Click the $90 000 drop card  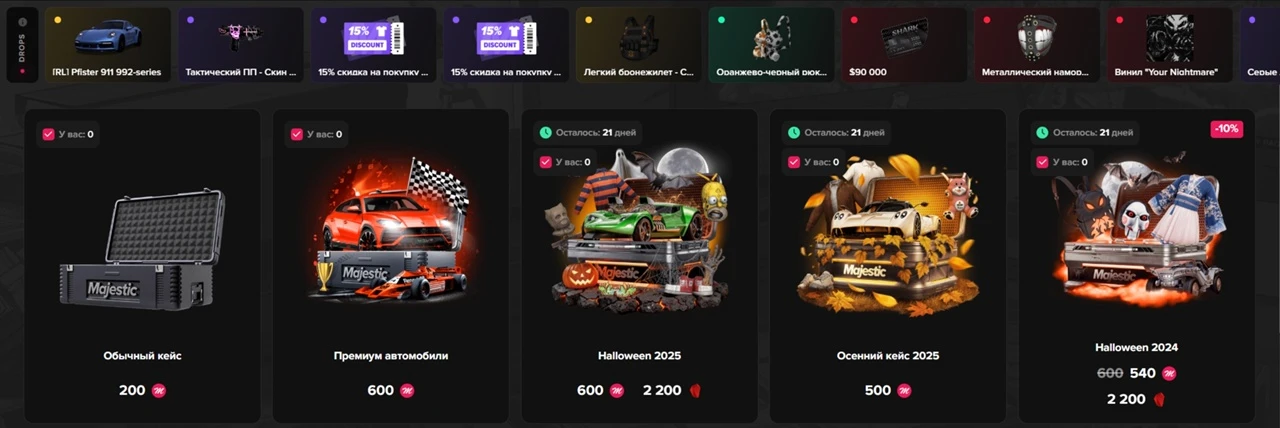[904, 45]
